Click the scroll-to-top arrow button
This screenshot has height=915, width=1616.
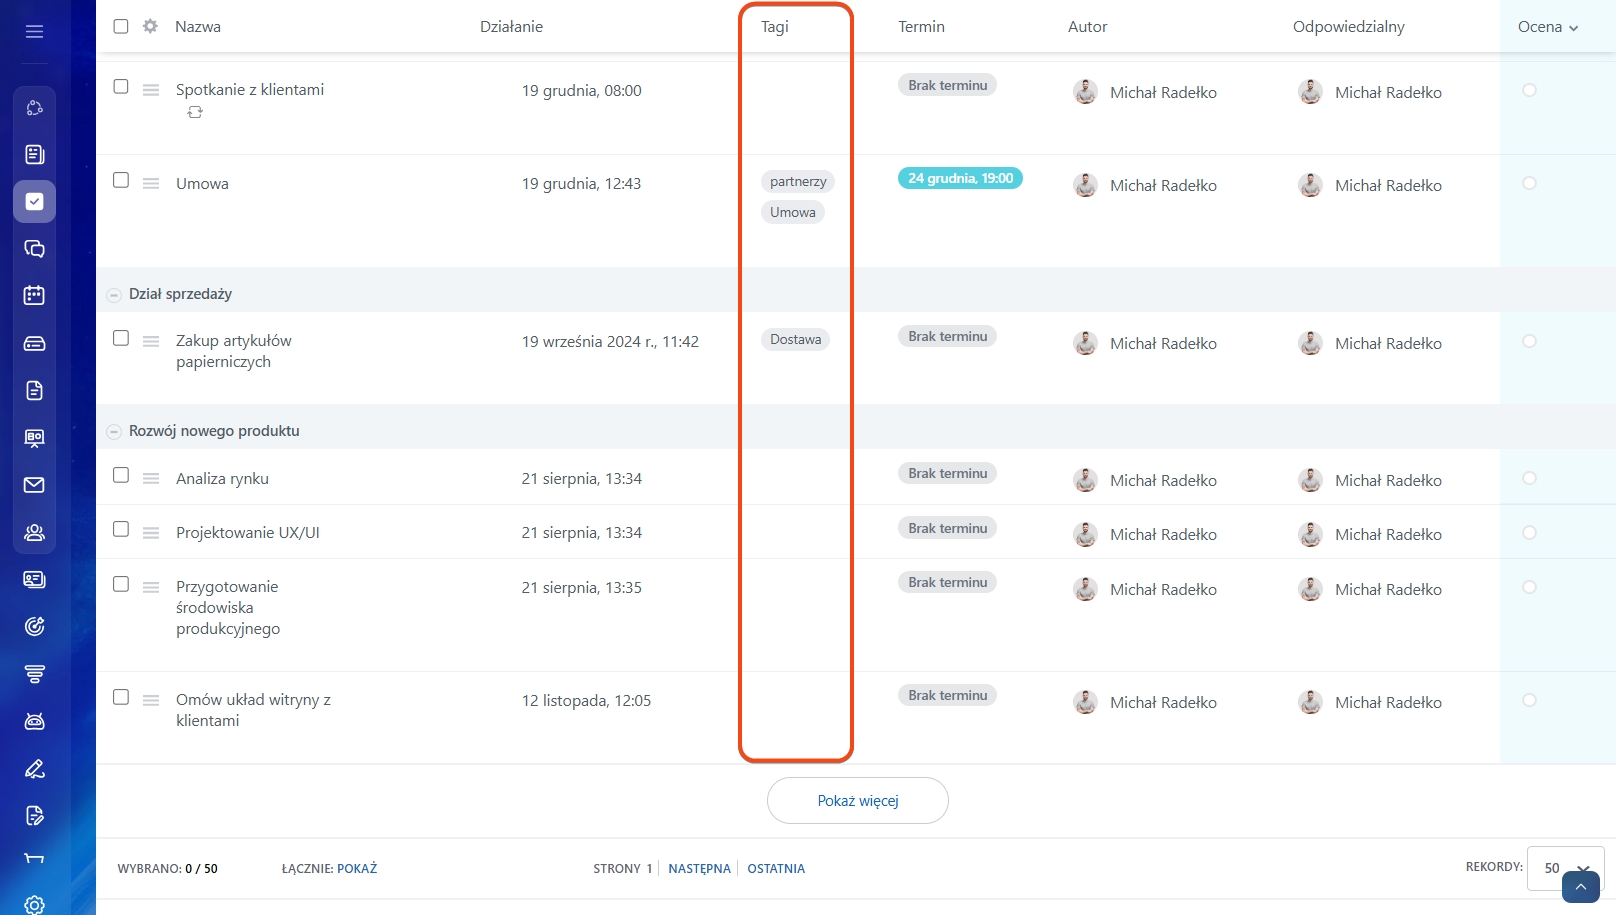tap(1580, 887)
